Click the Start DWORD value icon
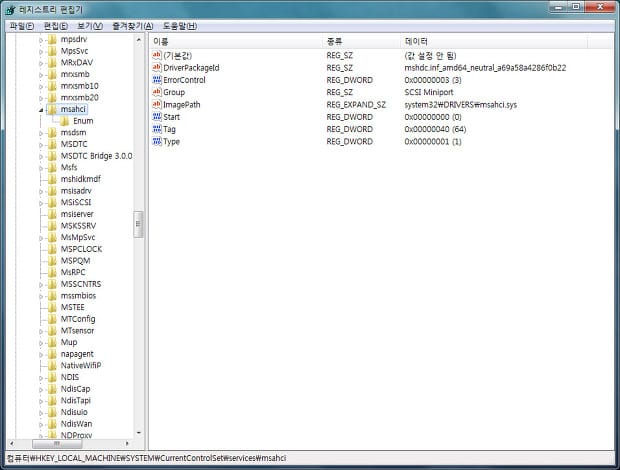 (156, 117)
